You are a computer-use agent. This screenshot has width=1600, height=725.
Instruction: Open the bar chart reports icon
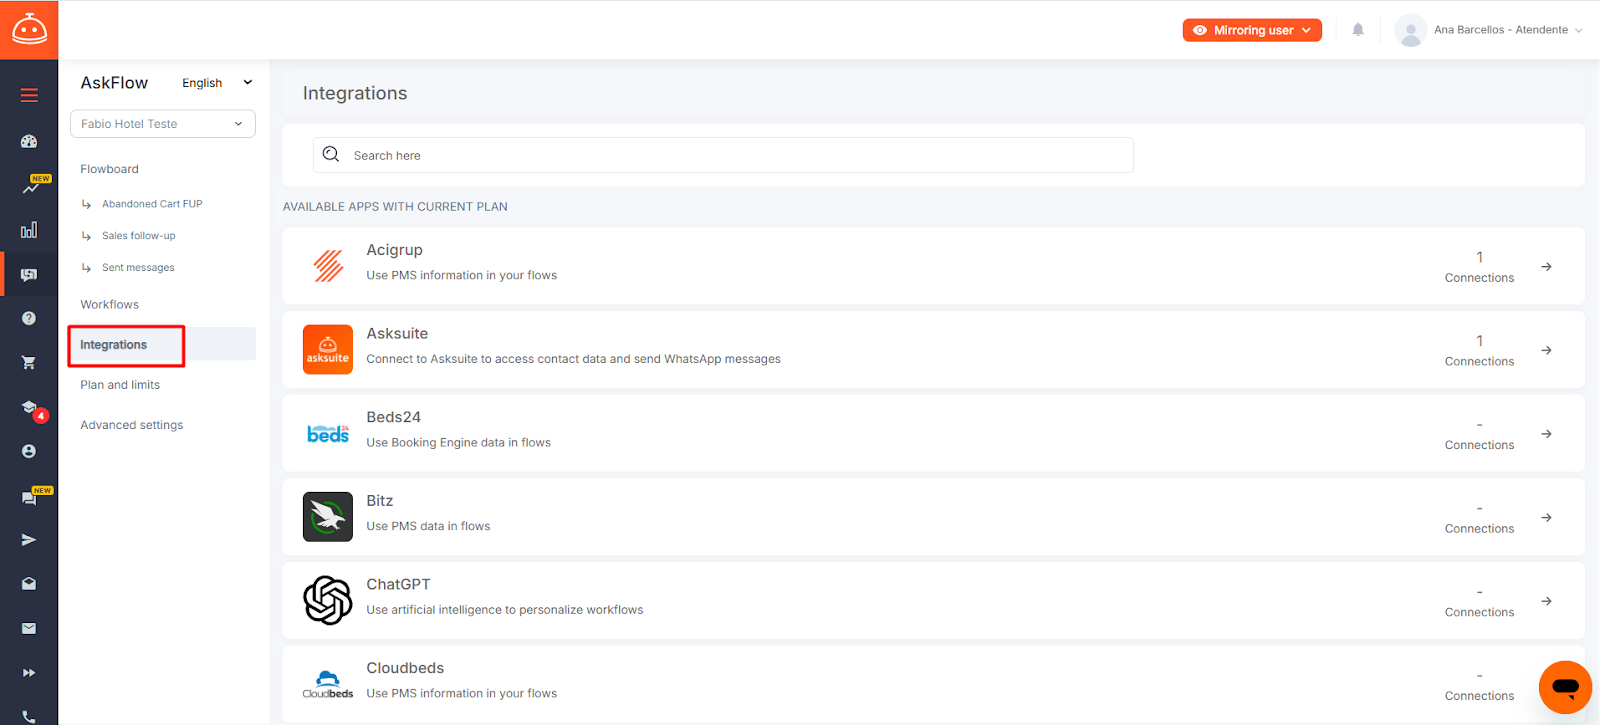point(29,230)
